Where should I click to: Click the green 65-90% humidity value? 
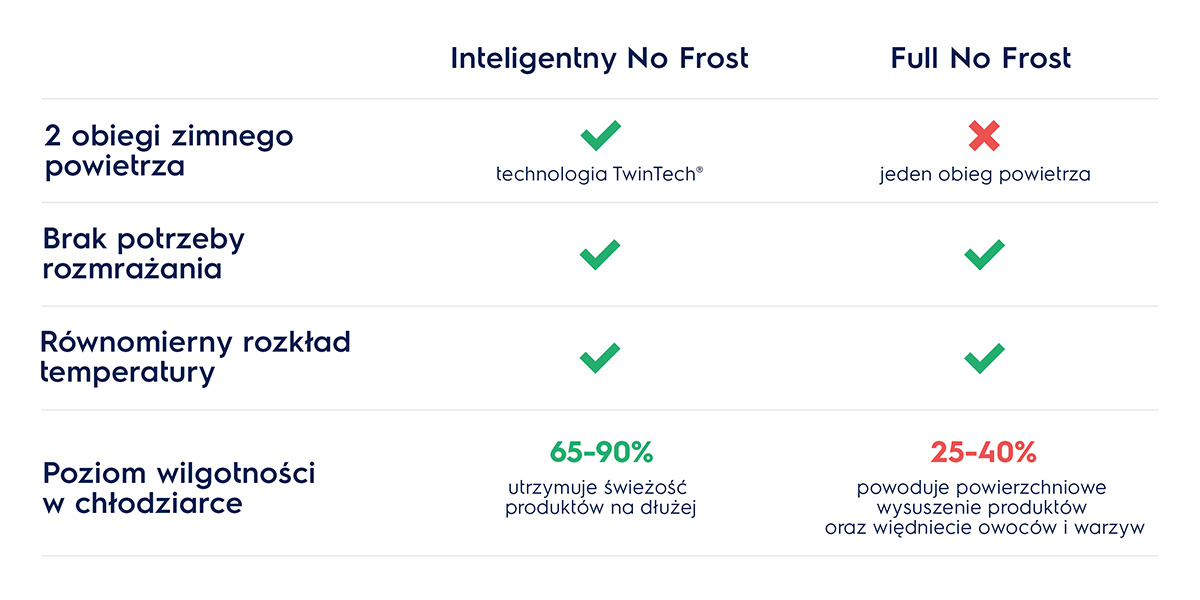point(600,452)
